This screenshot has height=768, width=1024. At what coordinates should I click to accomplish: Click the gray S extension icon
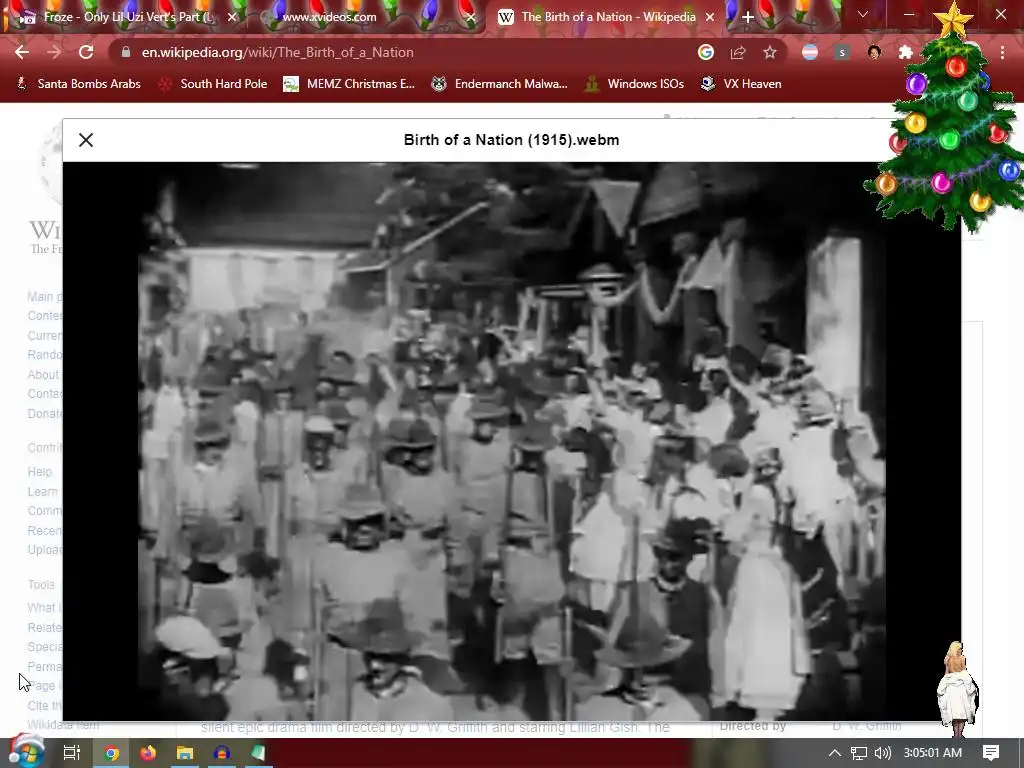(x=842, y=52)
